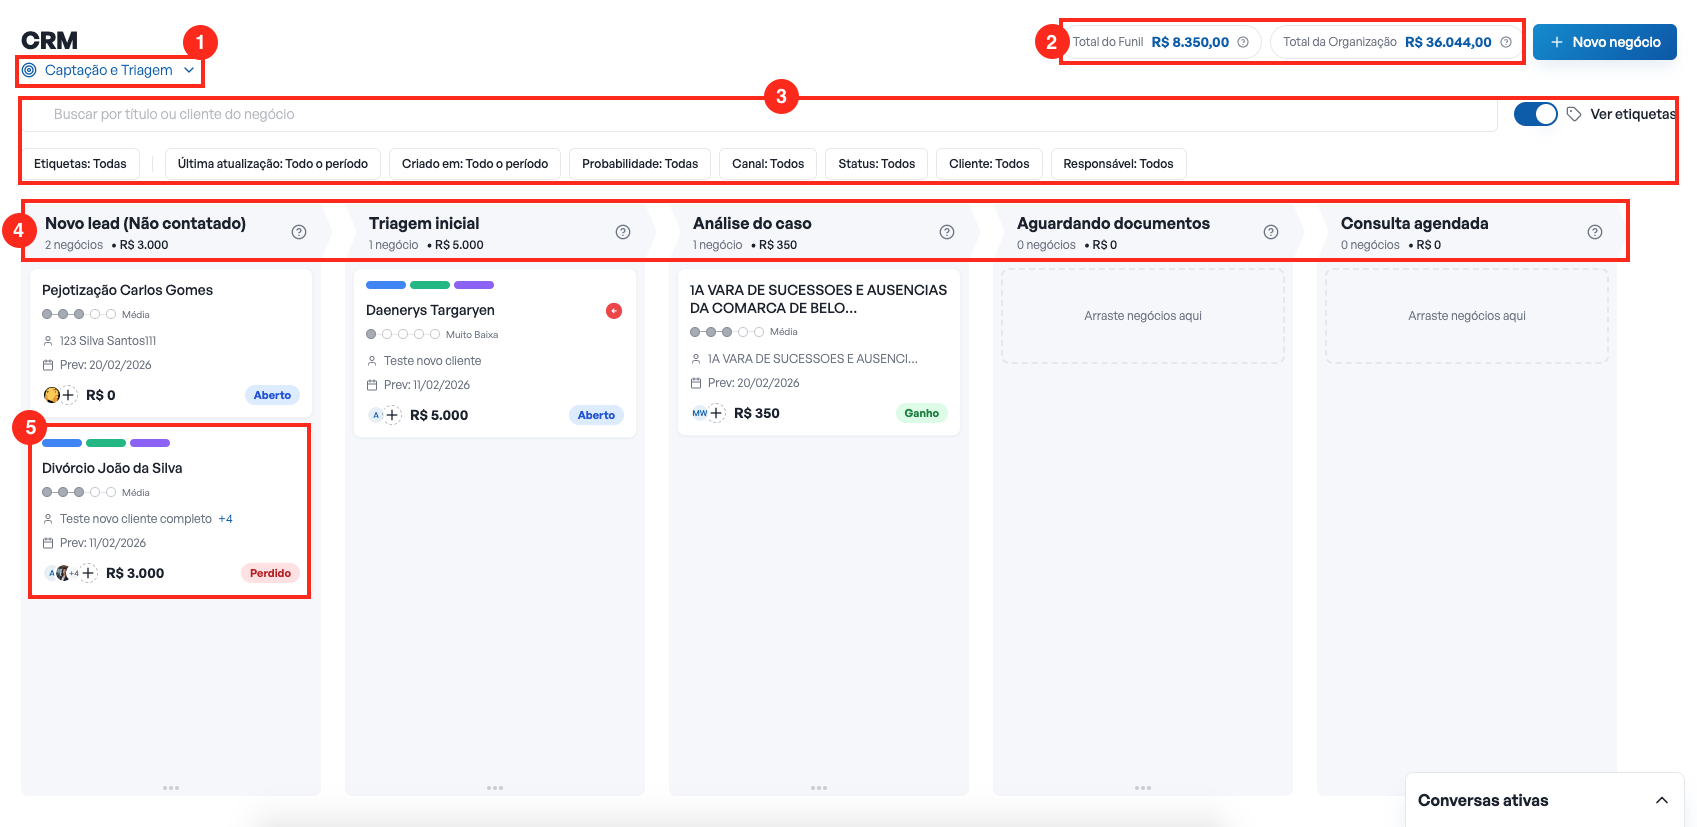Click the Análise do caso column bottom drag handle
The width and height of the screenshot is (1697, 827).
pos(819,788)
